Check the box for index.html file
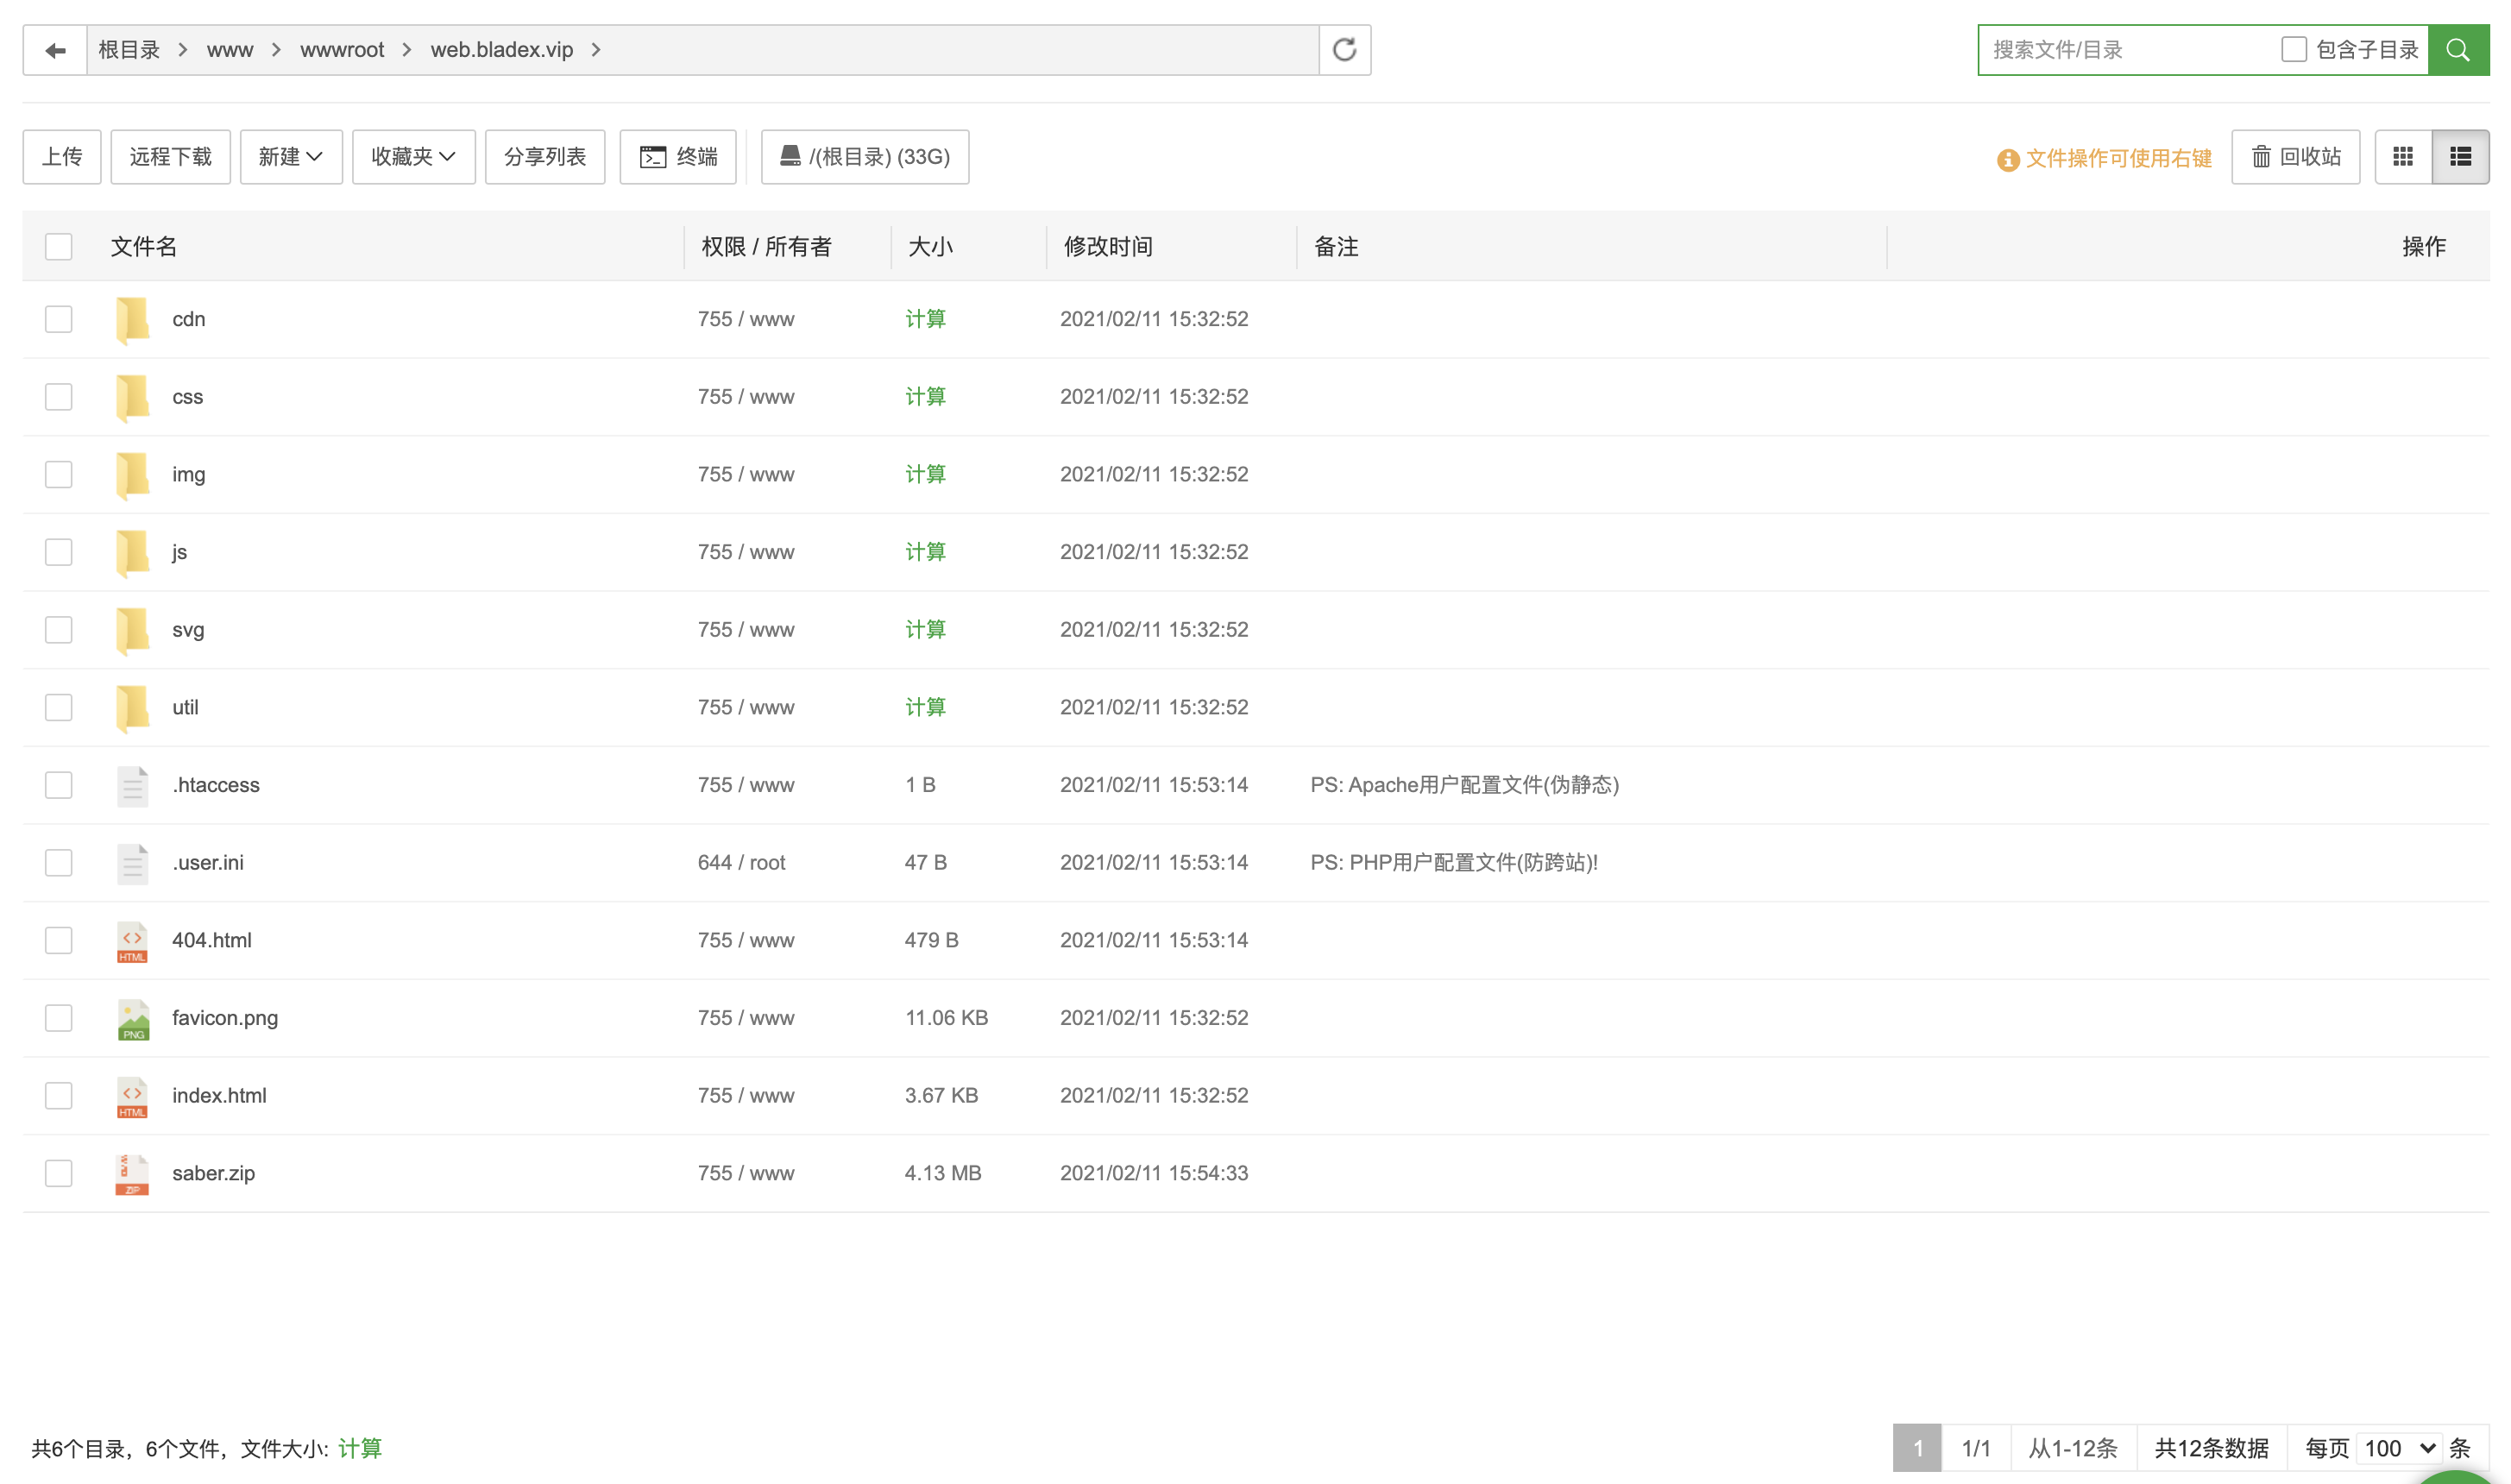 coord(59,1096)
